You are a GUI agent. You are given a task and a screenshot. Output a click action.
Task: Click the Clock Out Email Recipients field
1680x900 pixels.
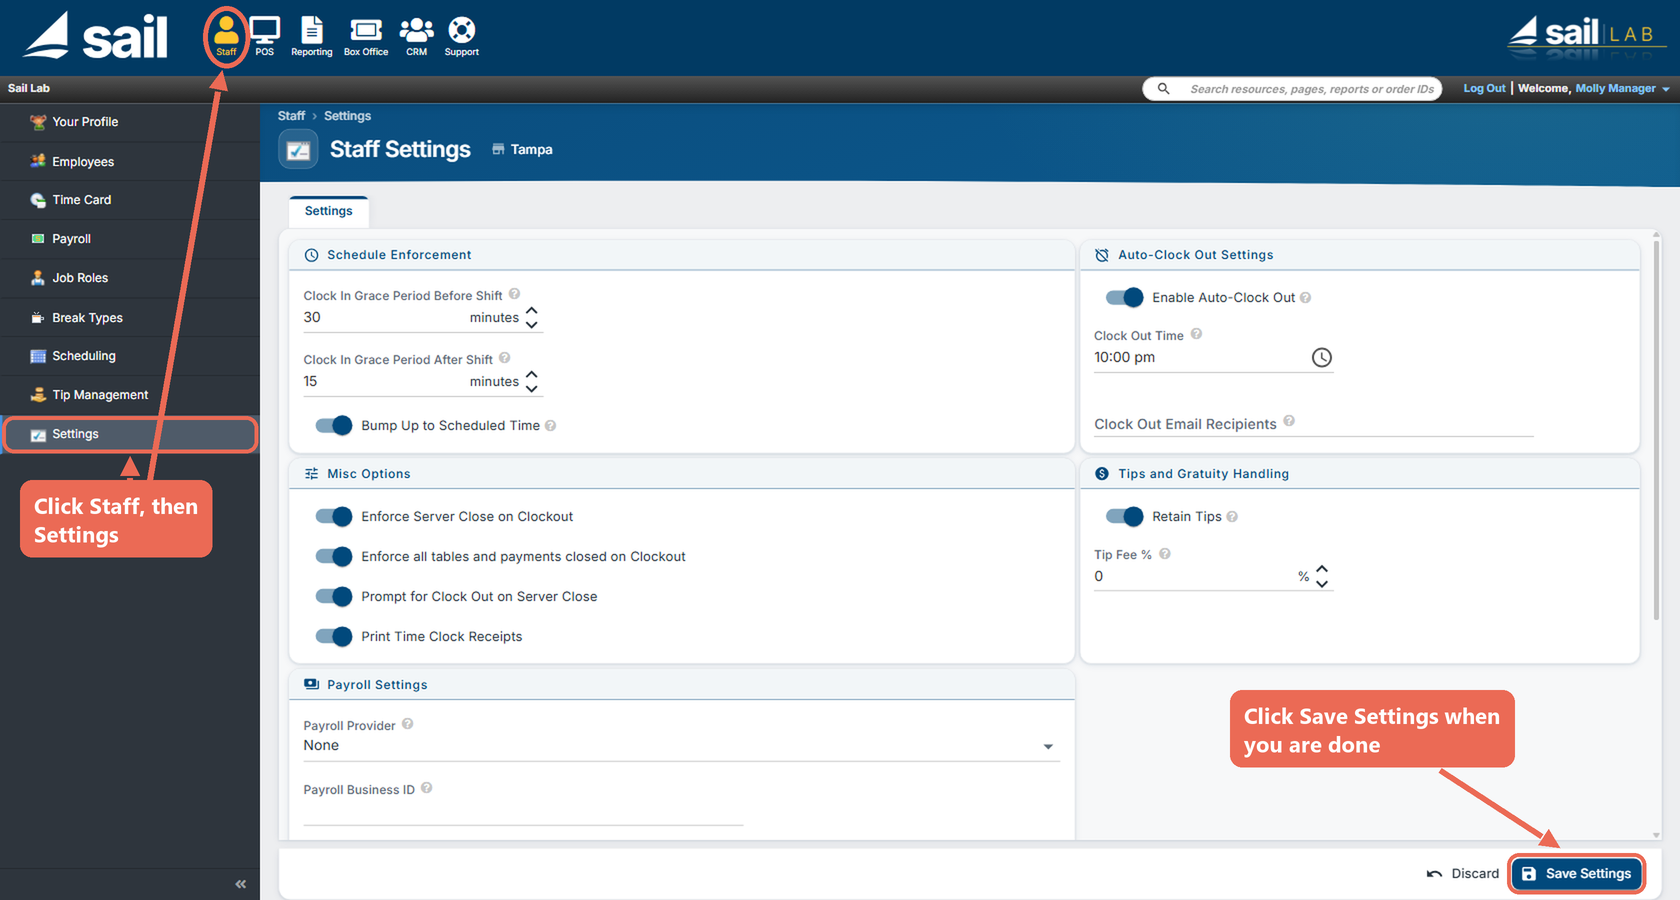[1313, 424]
